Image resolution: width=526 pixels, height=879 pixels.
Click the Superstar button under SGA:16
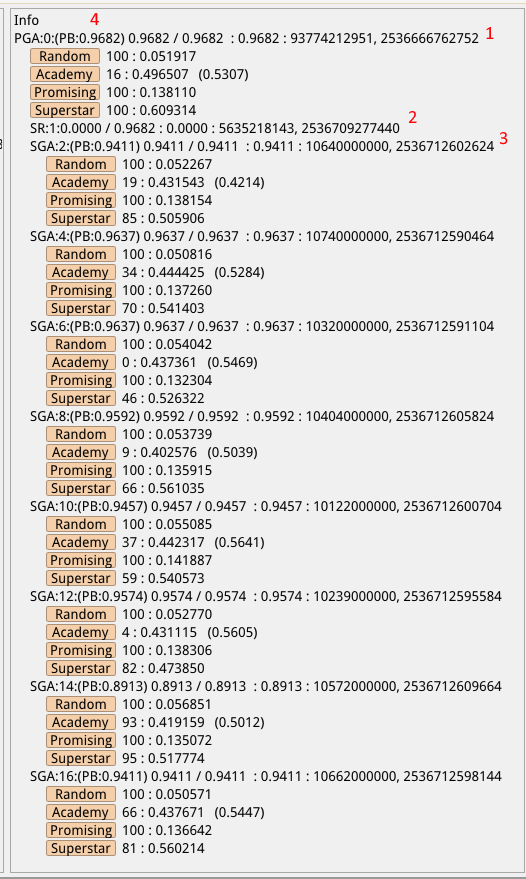pos(81,848)
